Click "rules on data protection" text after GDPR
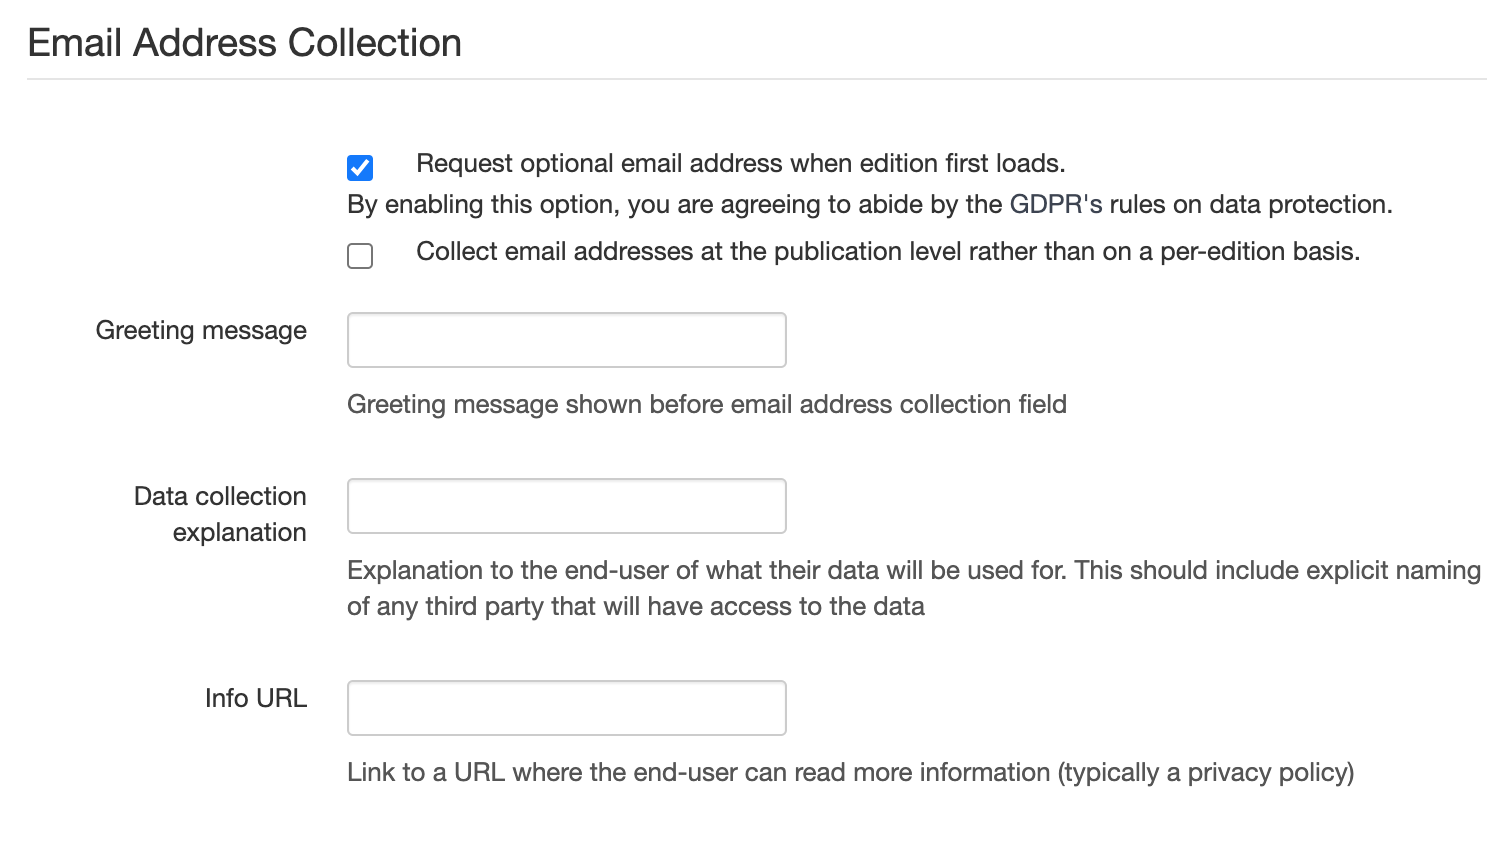This screenshot has height=848, width=1506. (1250, 205)
